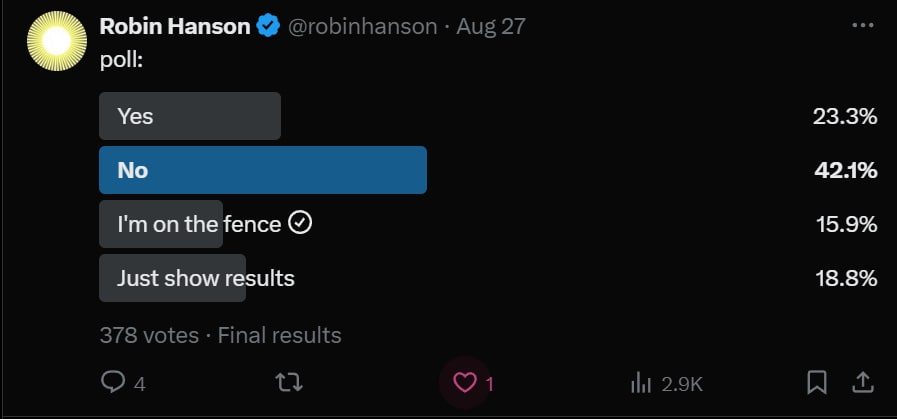Click the Yes poll result bar
Screen dimensions: 897x419
(190, 116)
